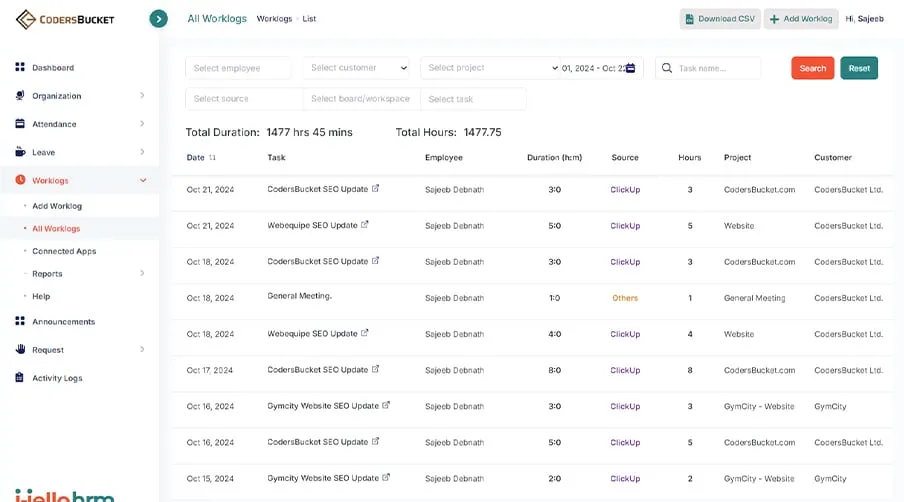Click the green Reset button
904x502 pixels.
coord(859,68)
